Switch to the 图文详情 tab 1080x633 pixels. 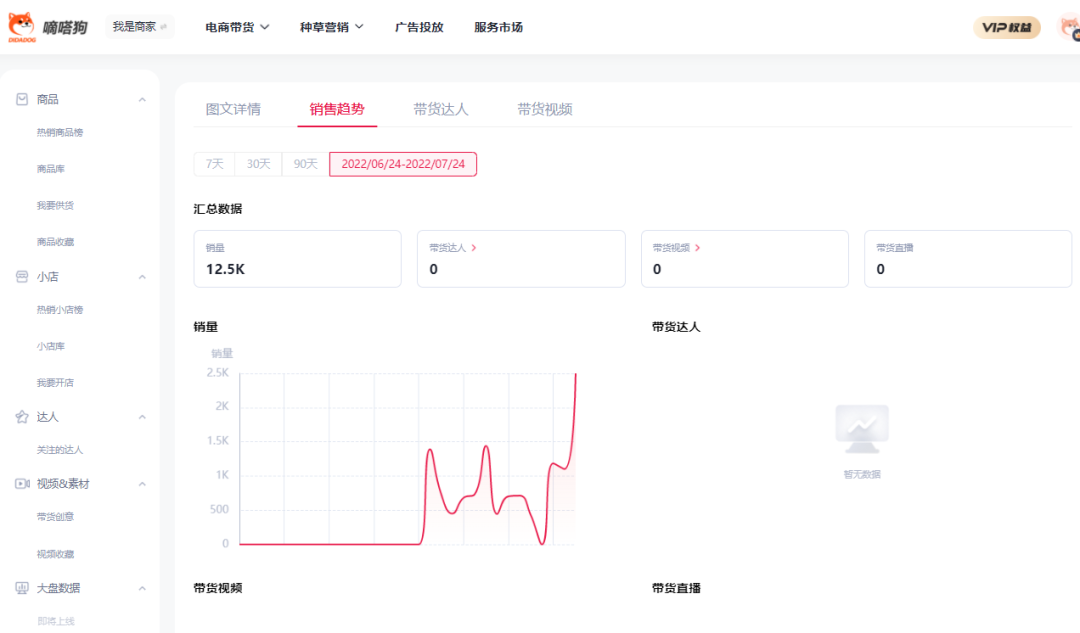point(233,109)
